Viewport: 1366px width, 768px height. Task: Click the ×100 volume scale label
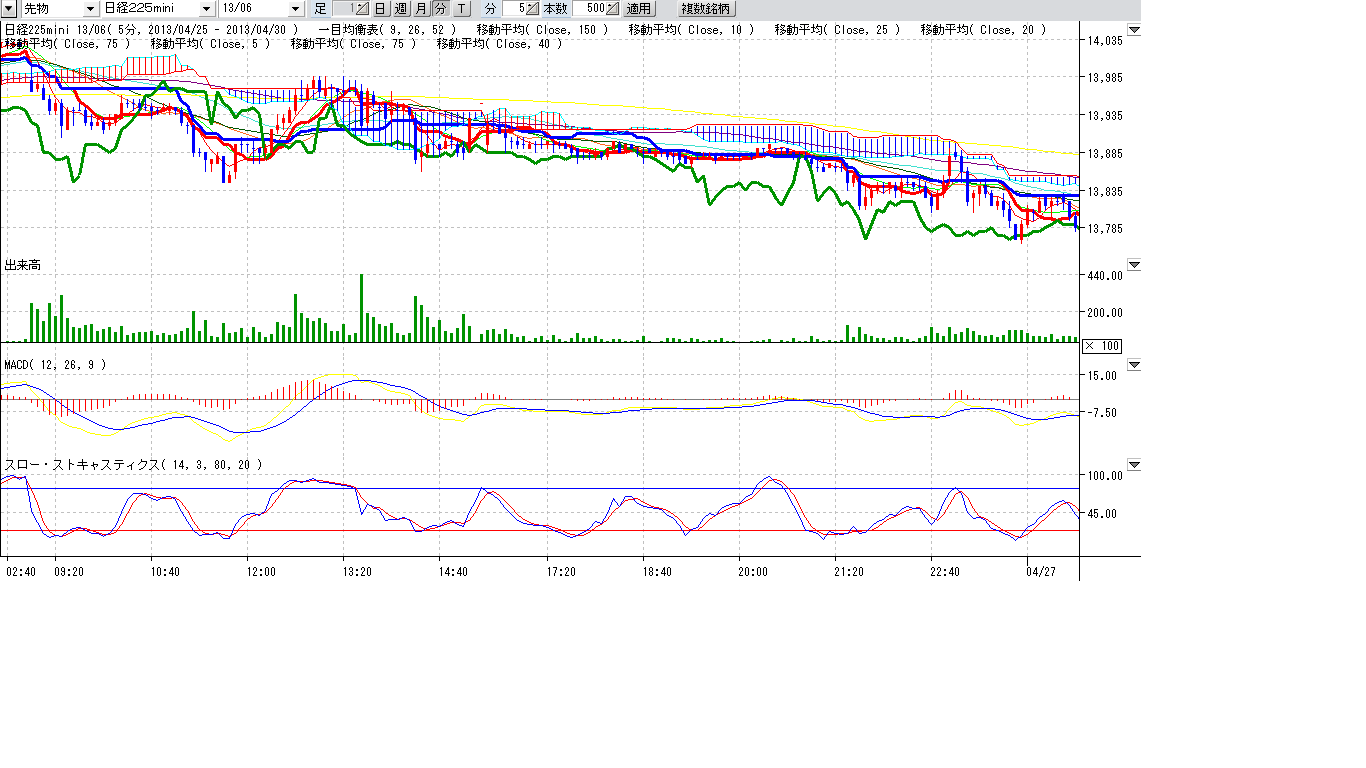(x=1102, y=346)
